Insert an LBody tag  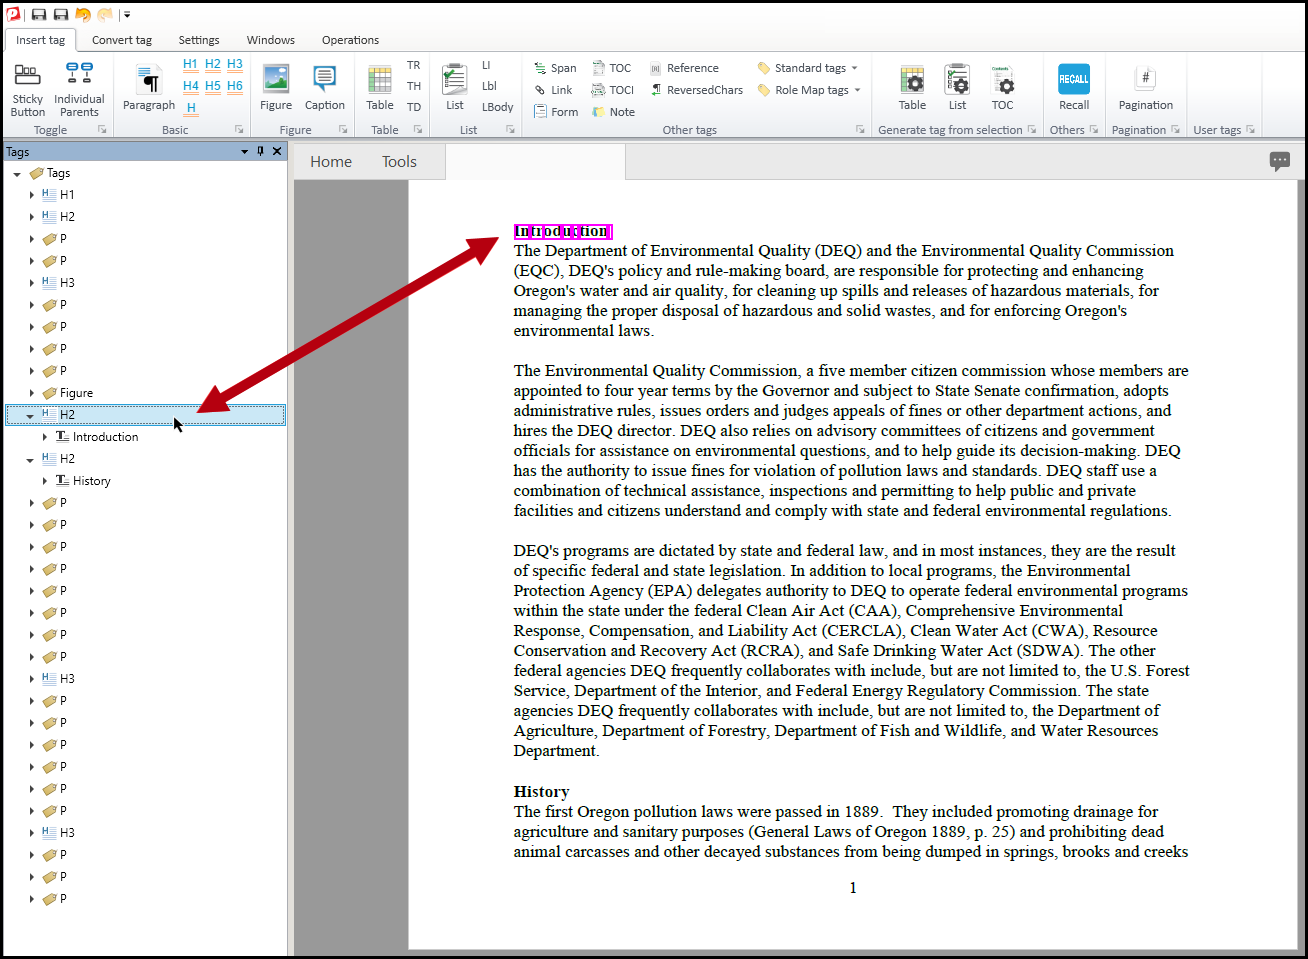[x=498, y=107]
